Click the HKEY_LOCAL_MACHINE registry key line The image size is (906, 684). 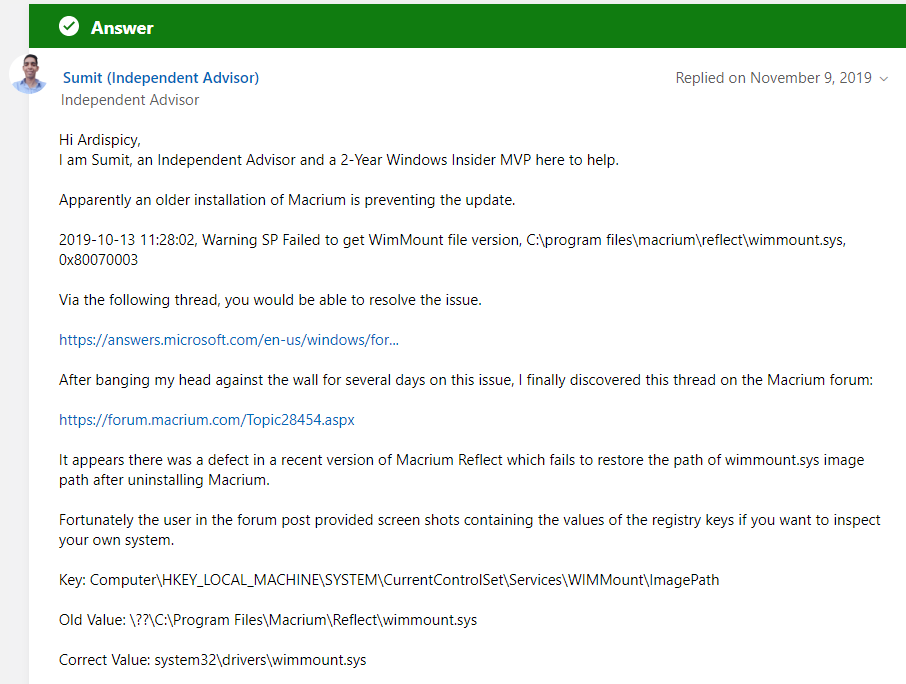[x=389, y=580]
